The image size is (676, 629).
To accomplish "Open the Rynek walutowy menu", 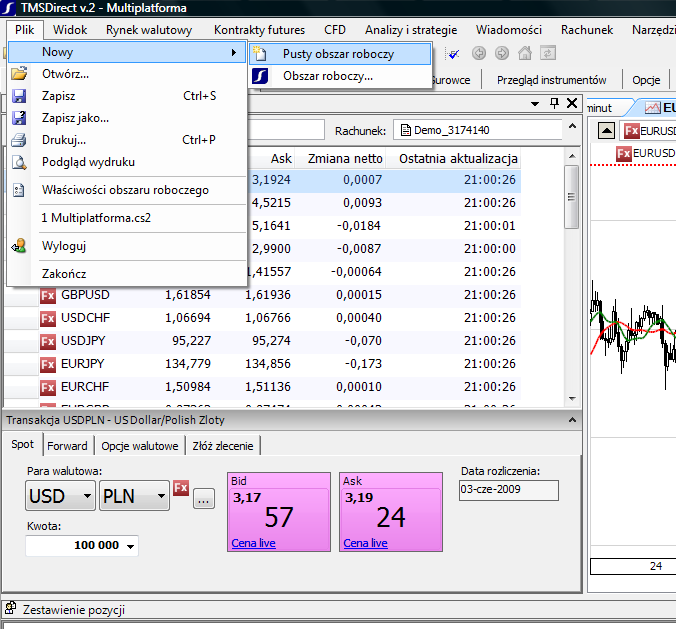I will coord(149,30).
